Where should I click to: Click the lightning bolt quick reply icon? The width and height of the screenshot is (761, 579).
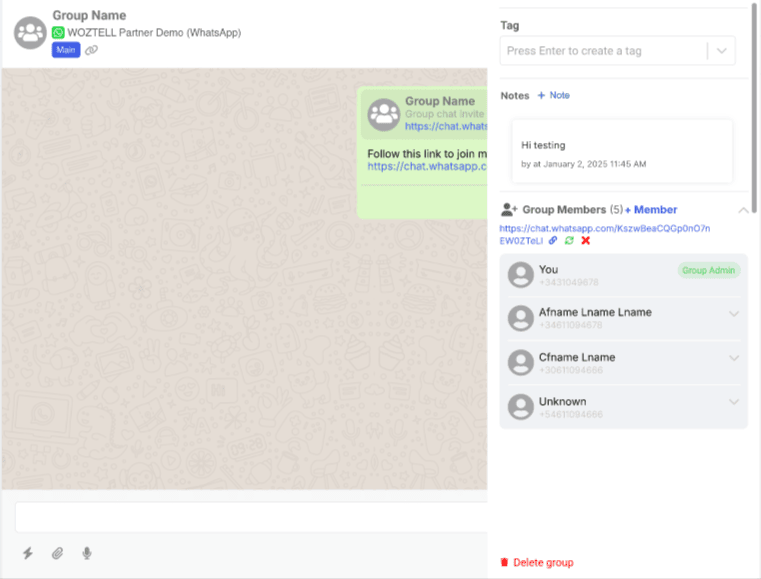pos(27,553)
